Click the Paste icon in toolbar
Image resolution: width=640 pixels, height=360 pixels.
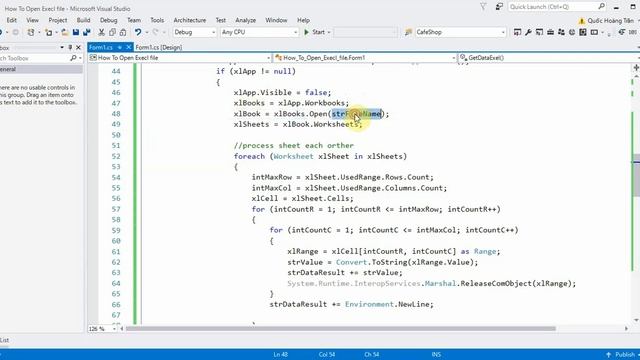pyautogui.click(x=123, y=32)
